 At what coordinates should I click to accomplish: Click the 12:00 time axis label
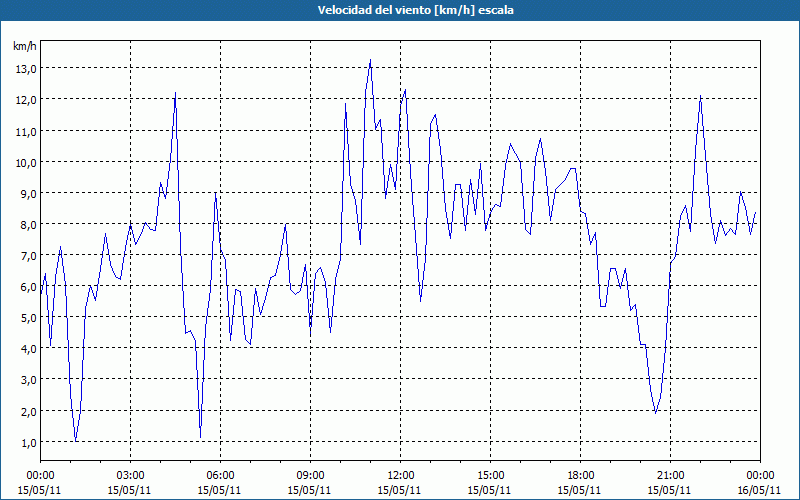point(400,476)
